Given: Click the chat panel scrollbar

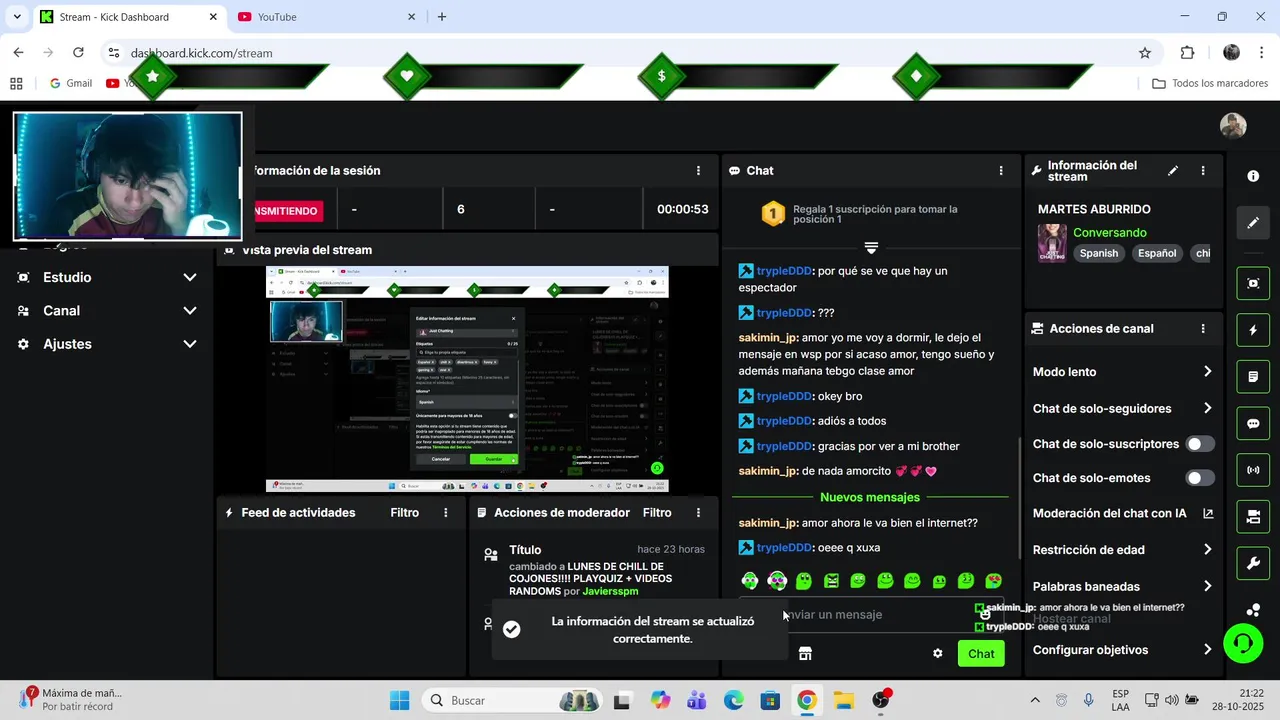Looking at the screenshot, I should point(1019,497).
